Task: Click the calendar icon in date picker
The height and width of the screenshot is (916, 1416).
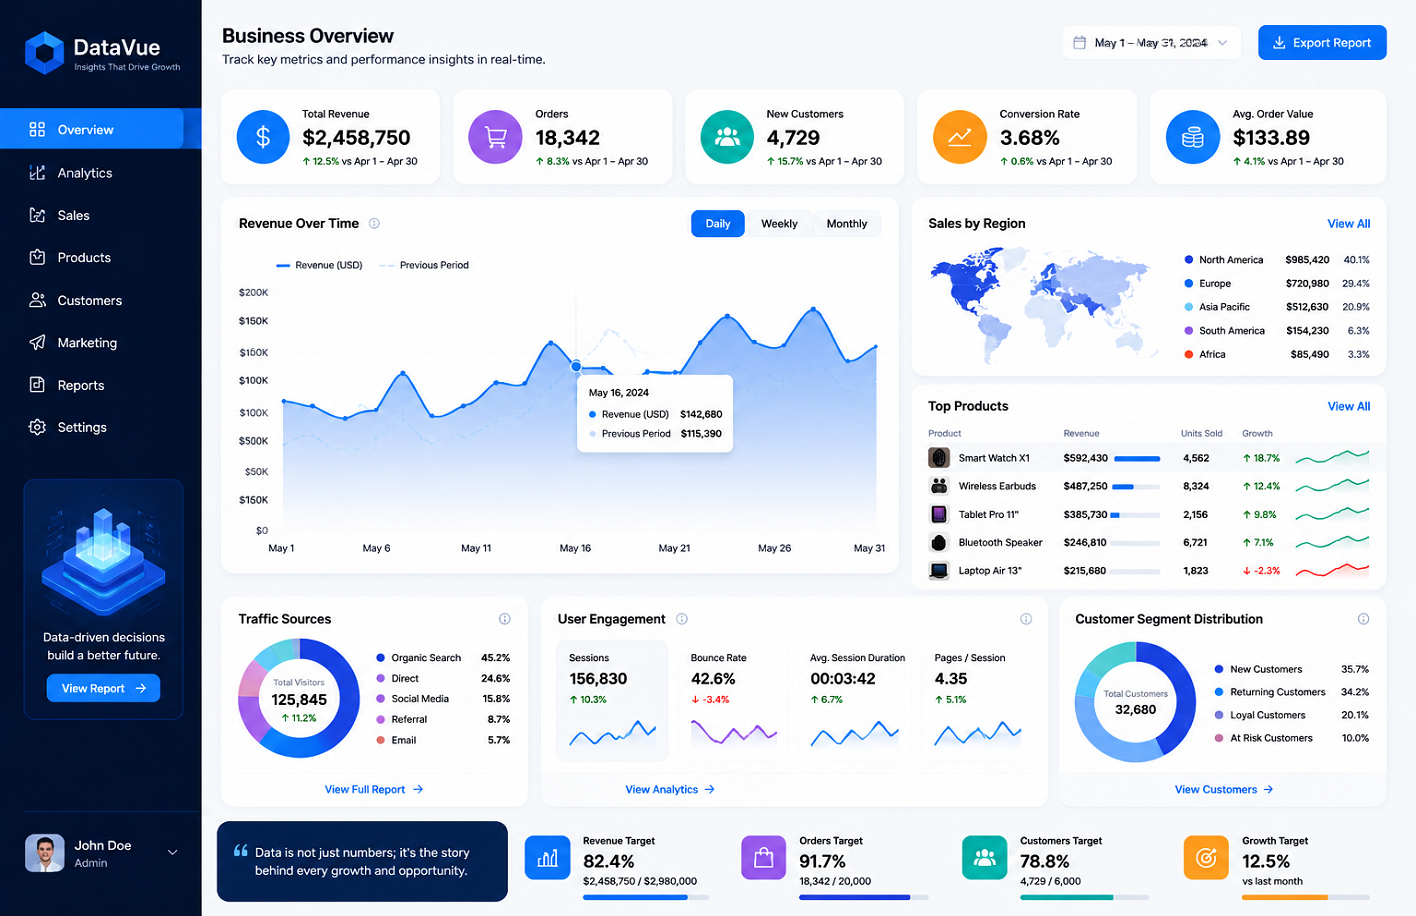Action: 1079,42
